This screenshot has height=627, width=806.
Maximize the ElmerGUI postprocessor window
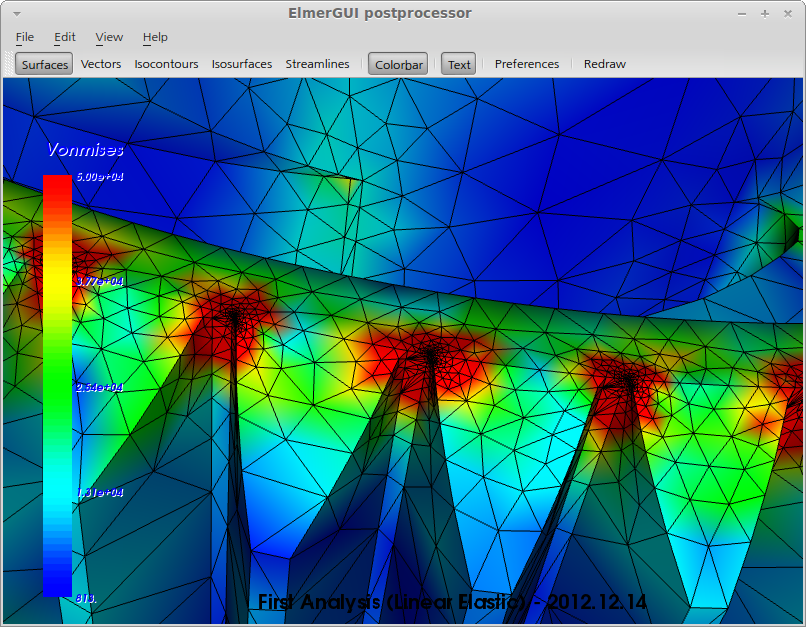click(x=765, y=14)
